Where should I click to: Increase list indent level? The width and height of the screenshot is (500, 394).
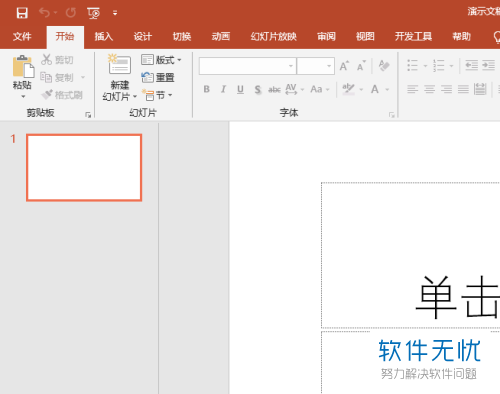click(488, 65)
